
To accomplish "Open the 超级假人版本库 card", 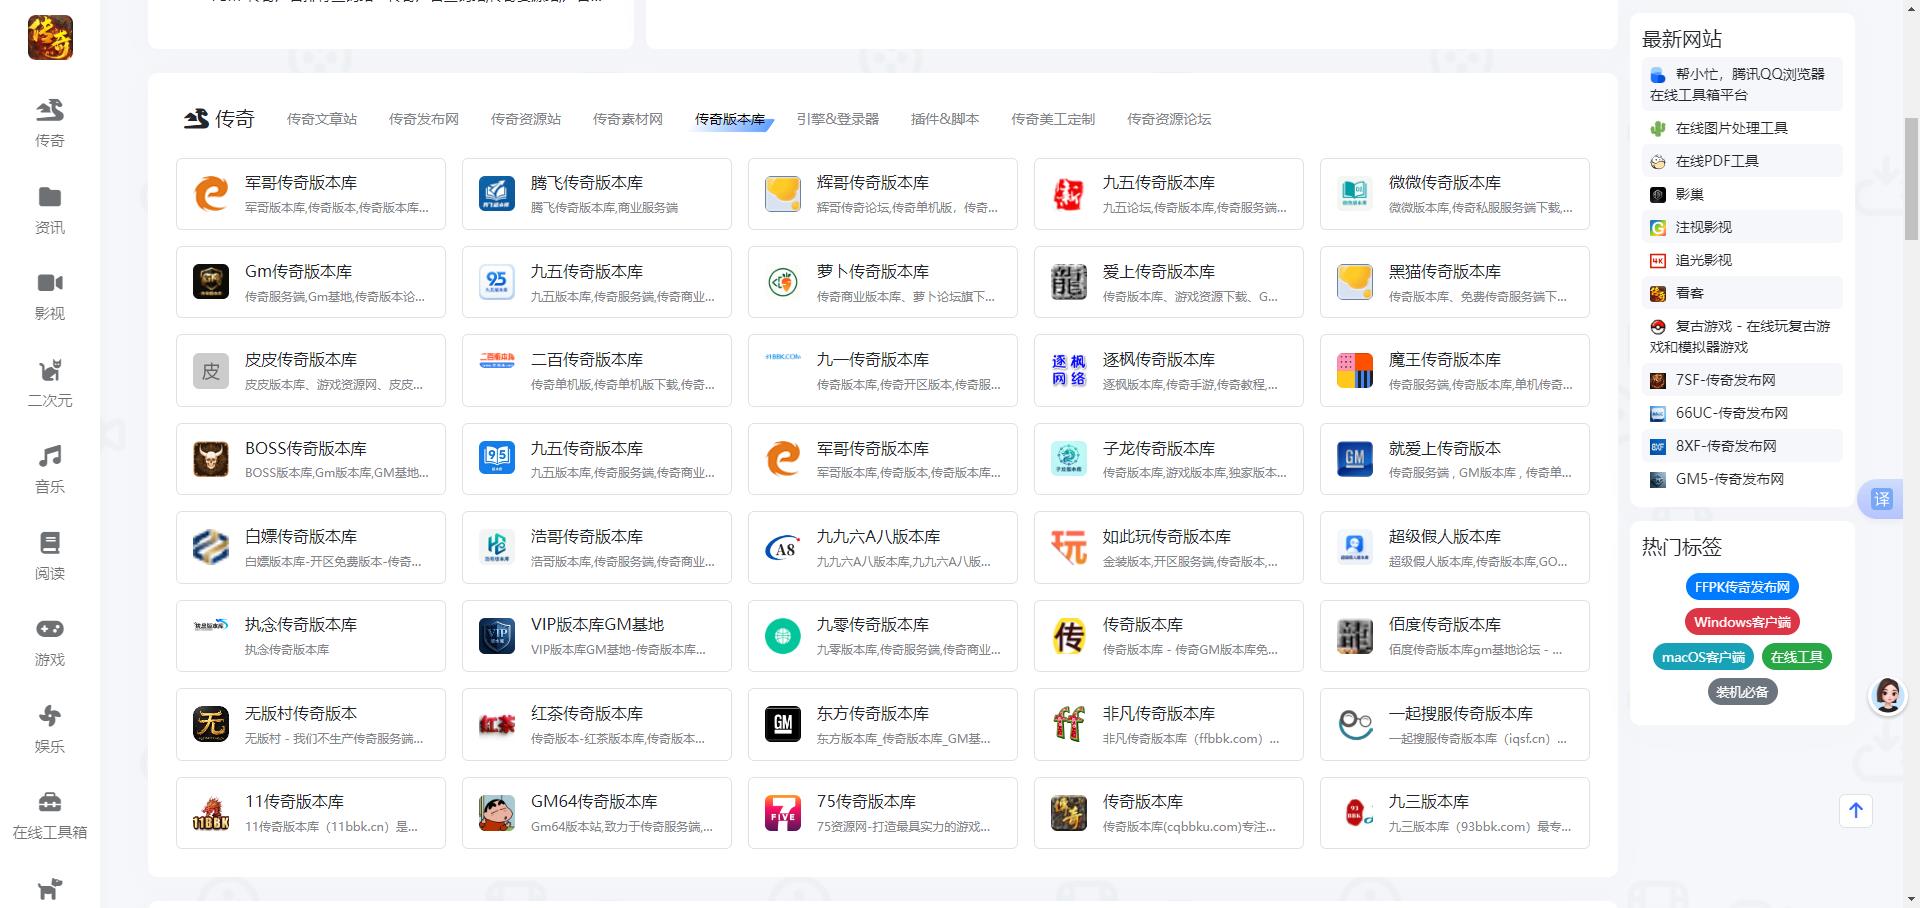I will point(1455,547).
